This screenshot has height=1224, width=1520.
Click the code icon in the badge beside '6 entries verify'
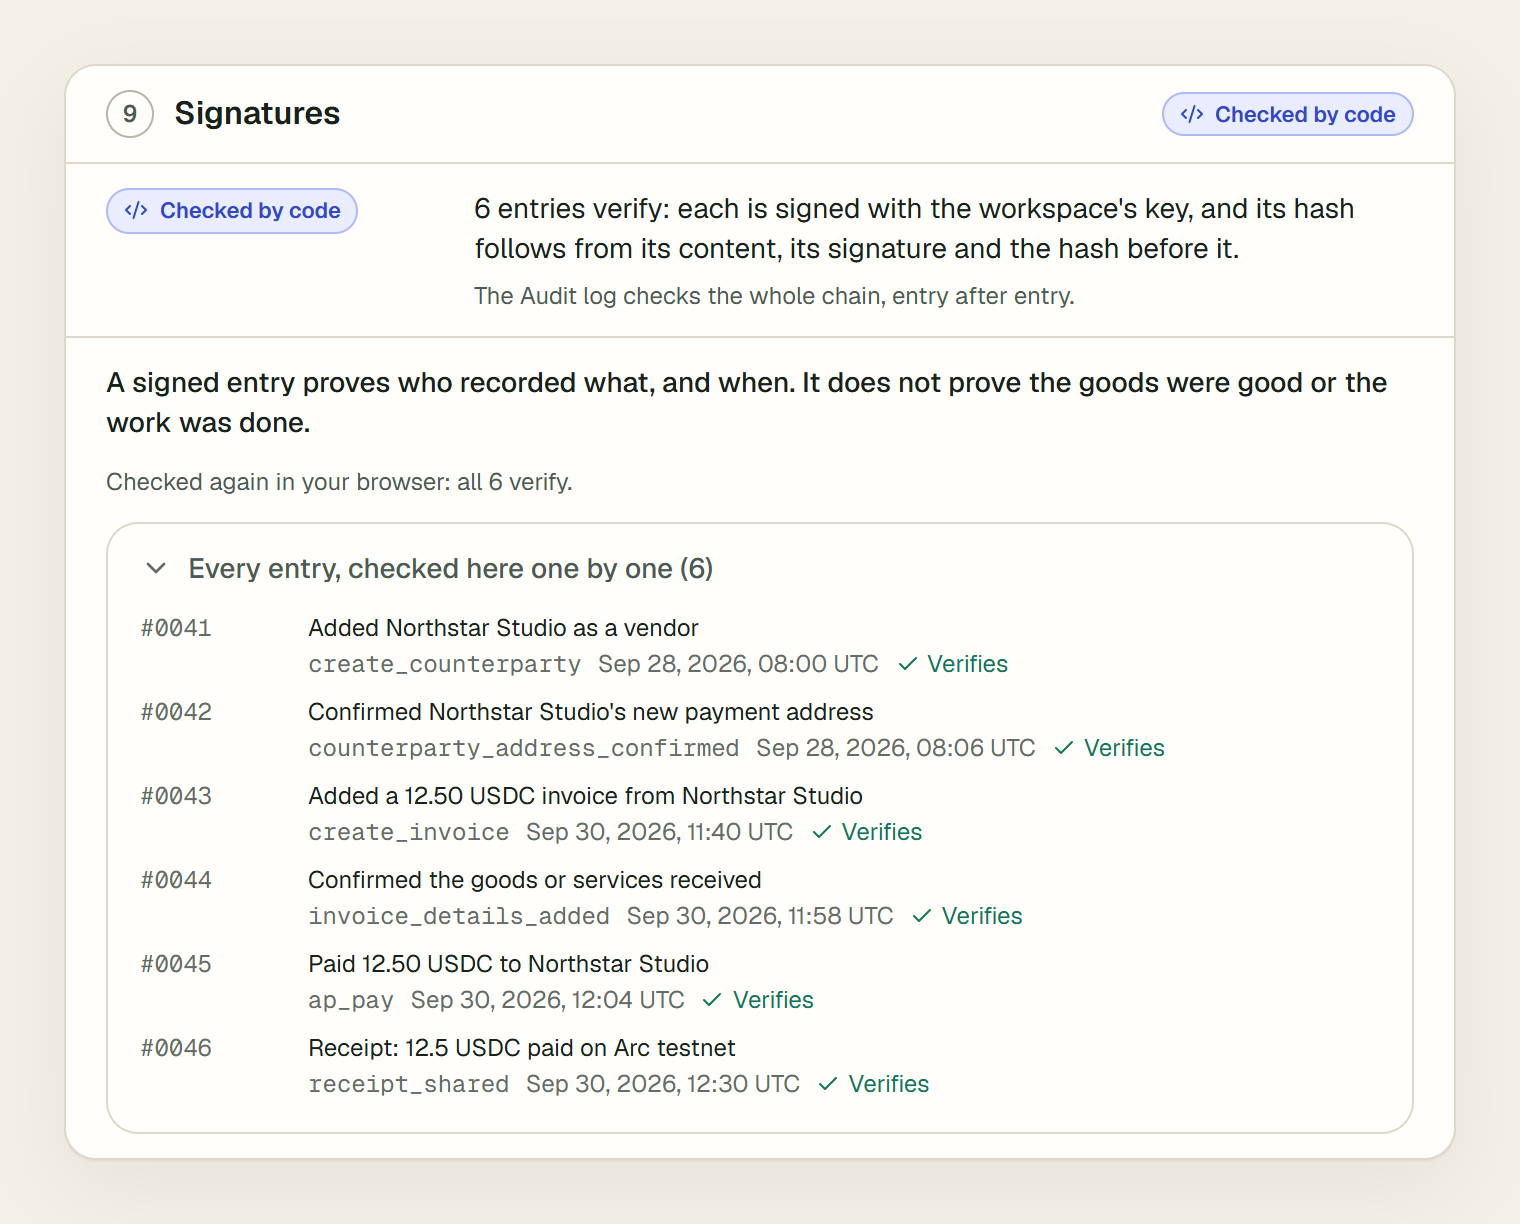tap(136, 210)
